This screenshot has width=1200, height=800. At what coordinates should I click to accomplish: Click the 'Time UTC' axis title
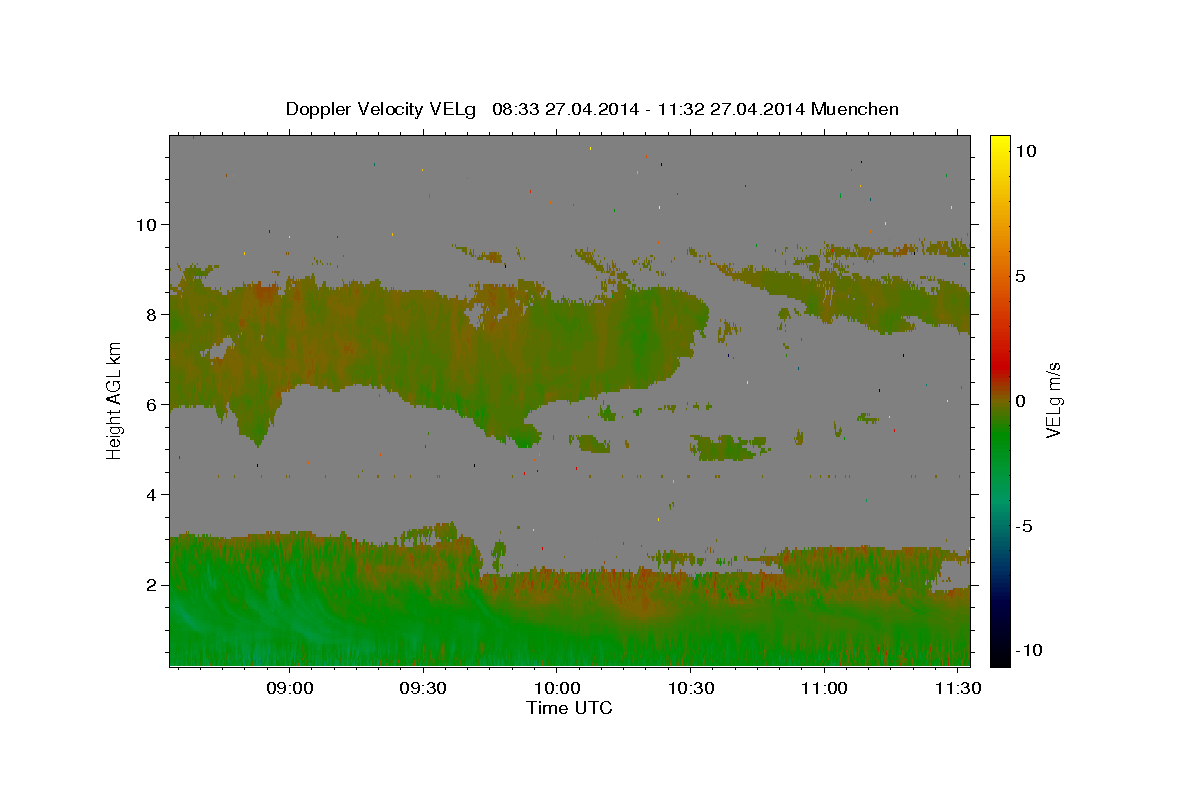point(569,708)
